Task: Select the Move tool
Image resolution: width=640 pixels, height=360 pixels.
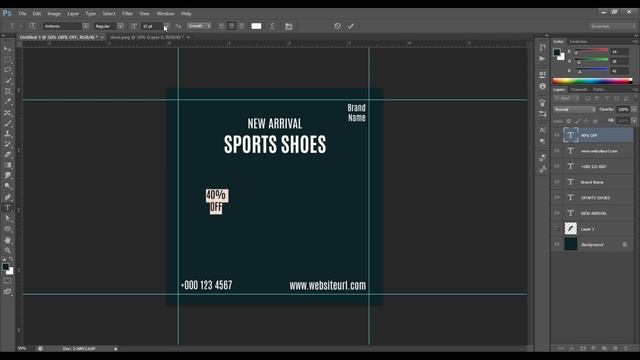Action: pyautogui.click(x=7, y=49)
